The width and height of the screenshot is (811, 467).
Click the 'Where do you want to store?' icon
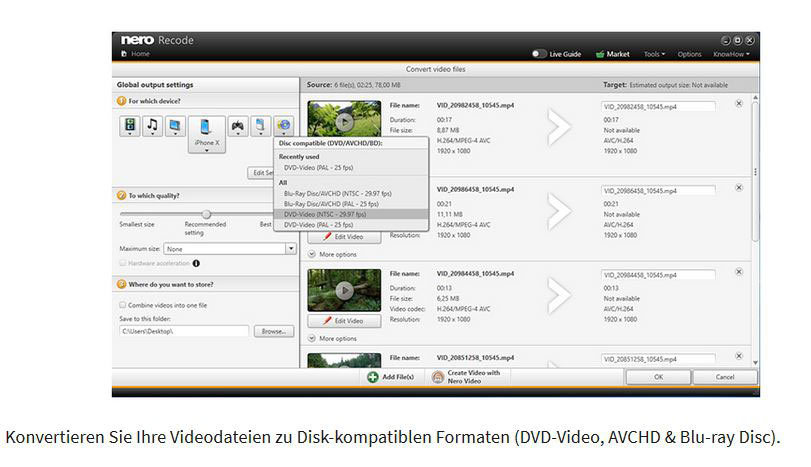point(122,284)
